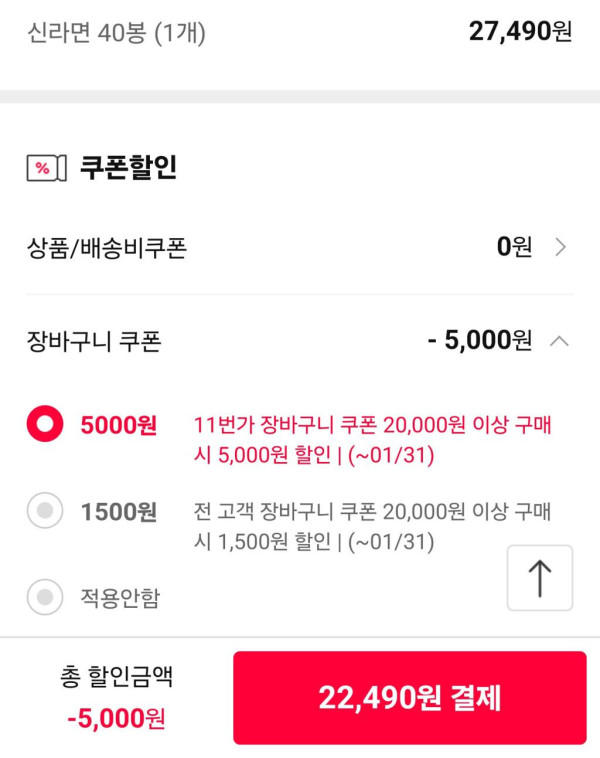The image size is (600, 758).
Task: Open the 상품/배송비쿠폰 row label
Action: (x=107, y=248)
